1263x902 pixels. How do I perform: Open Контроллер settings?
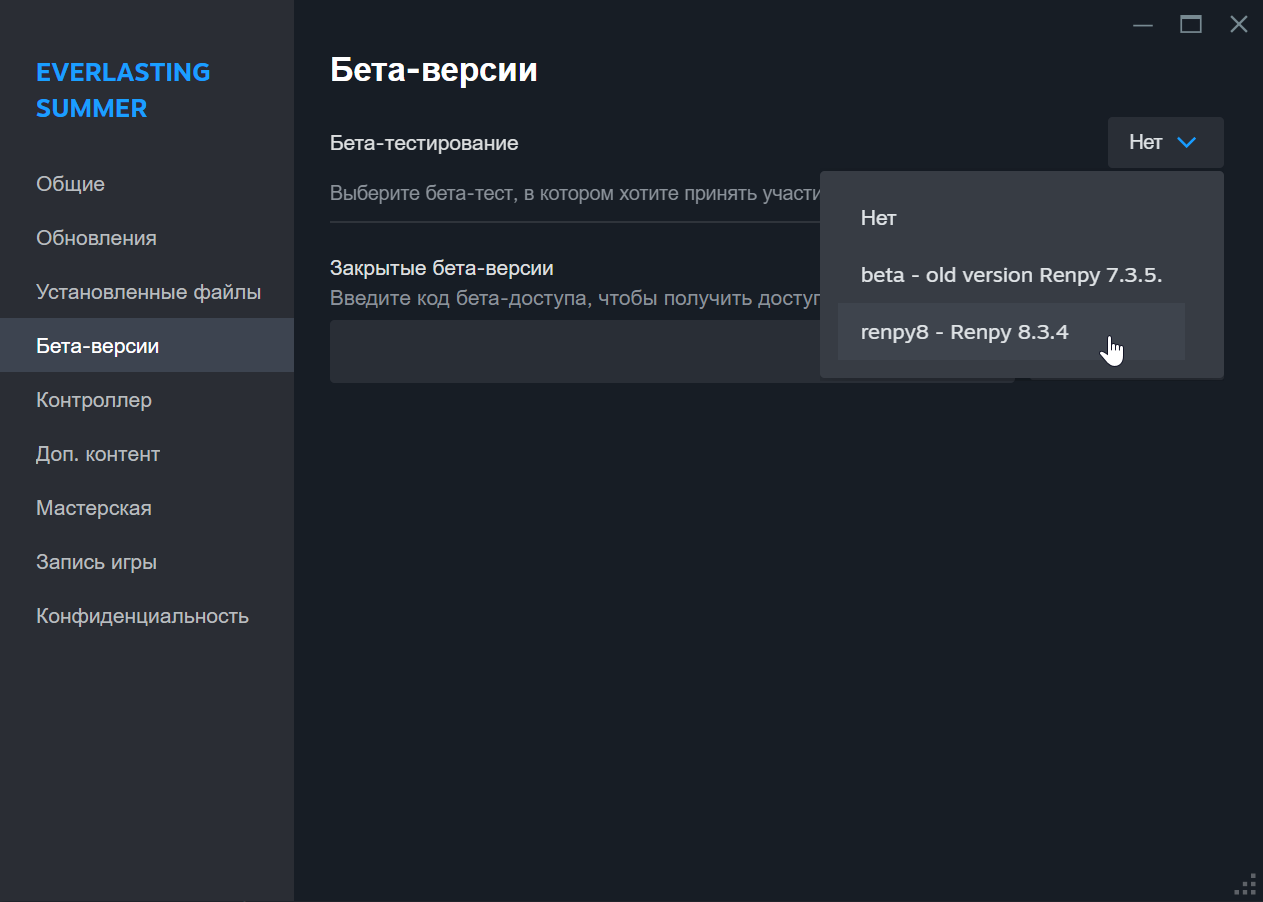[x=94, y=400]
